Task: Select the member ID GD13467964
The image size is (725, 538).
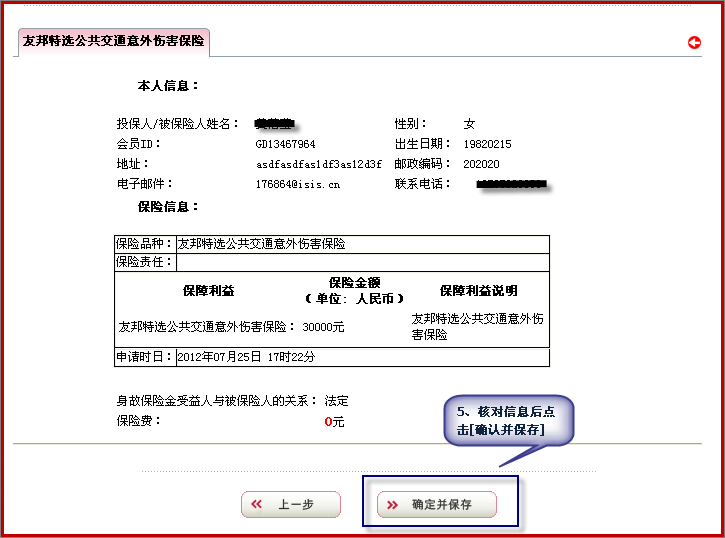Action: 285,144
